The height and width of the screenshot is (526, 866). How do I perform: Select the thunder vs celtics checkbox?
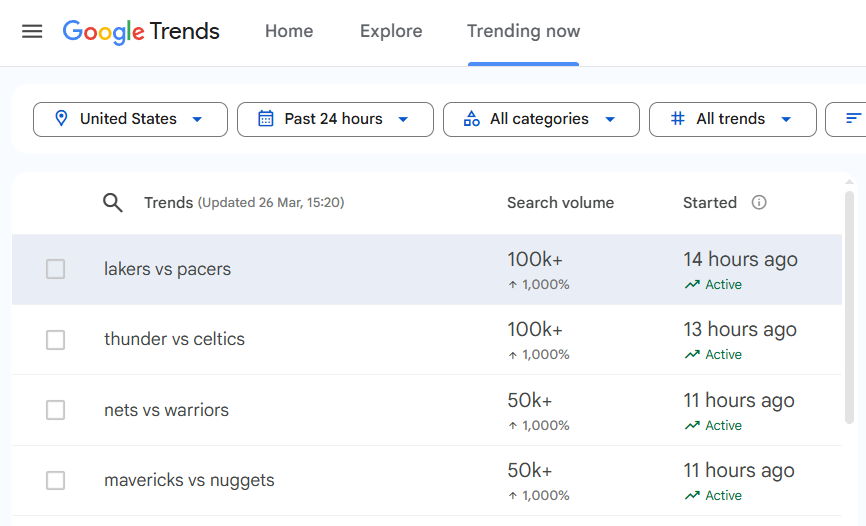[55, 340]
